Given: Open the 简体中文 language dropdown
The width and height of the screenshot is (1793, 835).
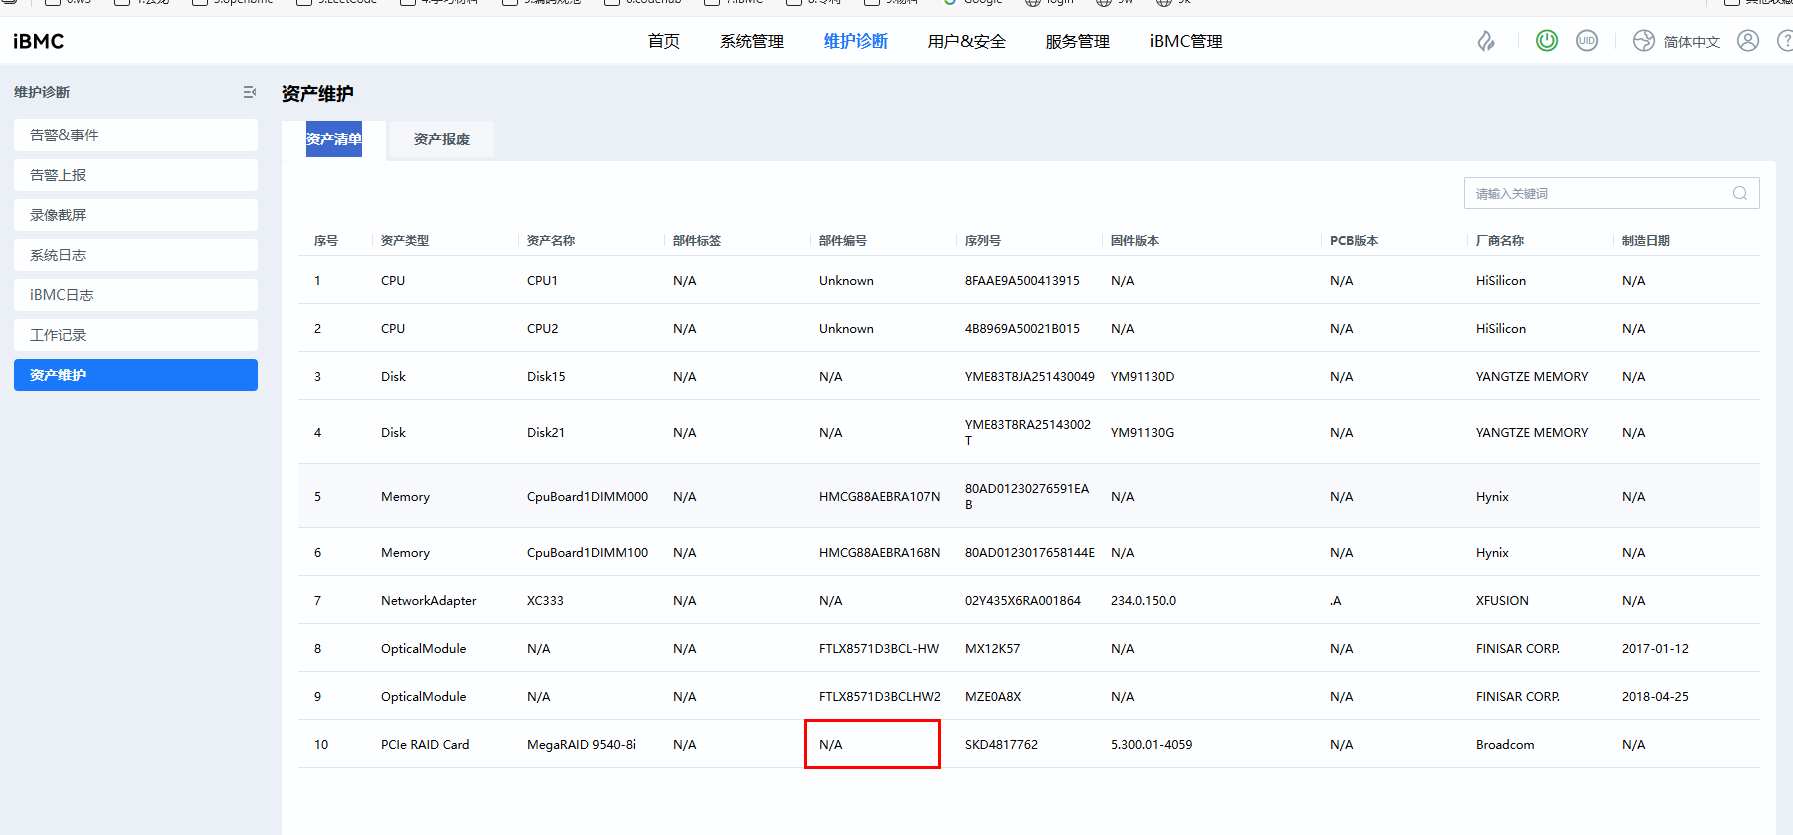Looking at the screenshot, I should tap(1691, 42).
